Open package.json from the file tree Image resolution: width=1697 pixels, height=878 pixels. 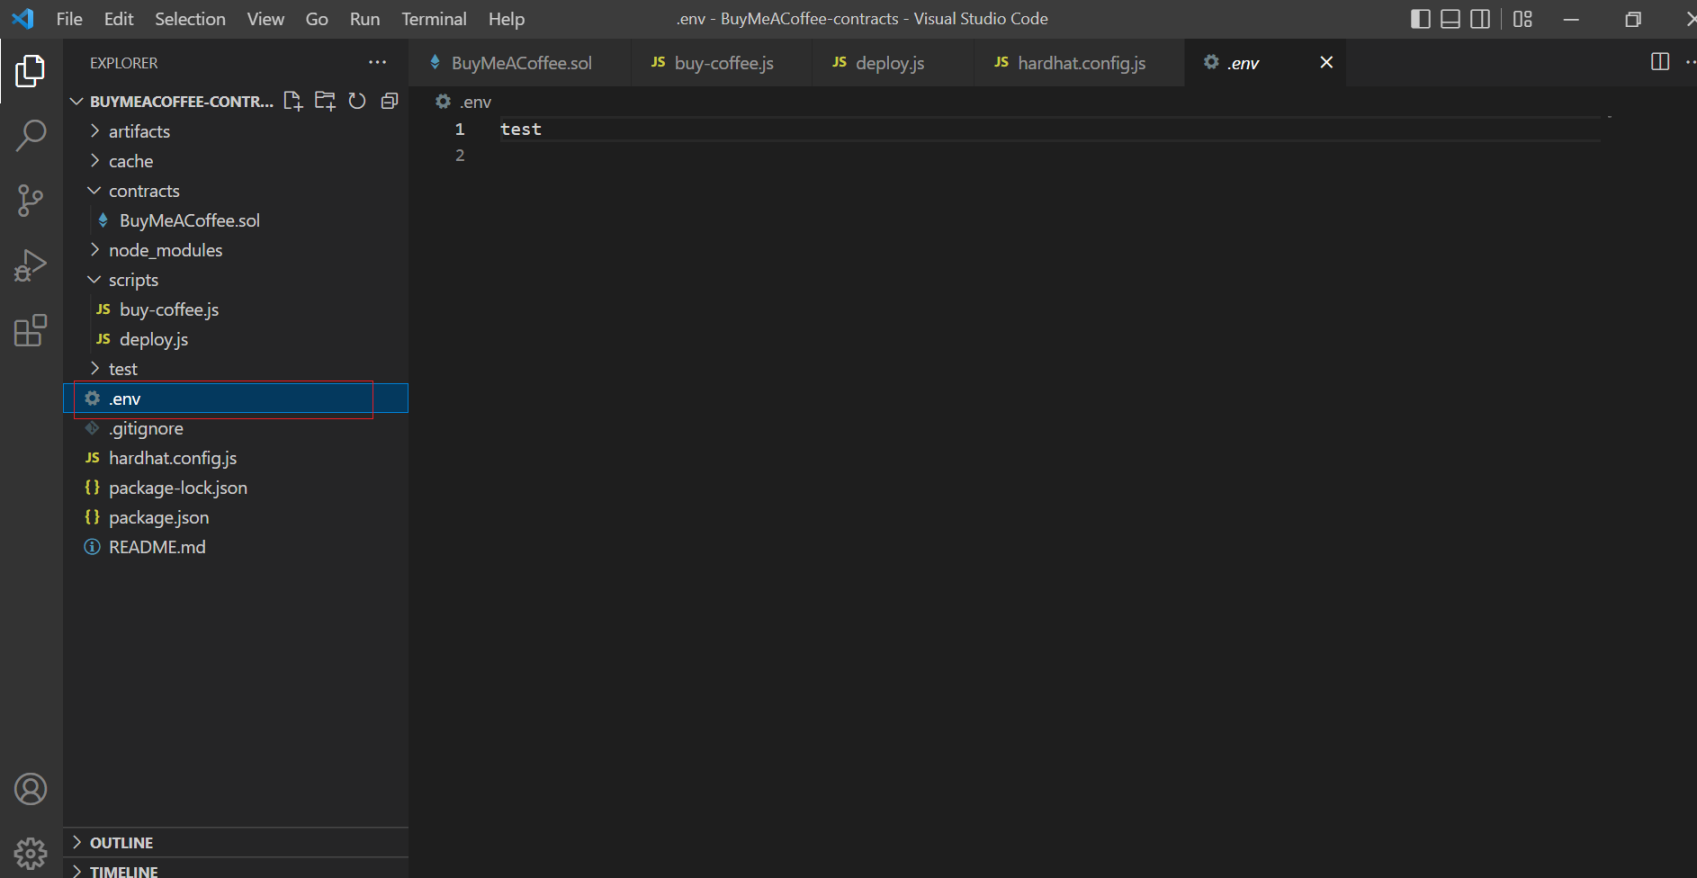point(158,518)
